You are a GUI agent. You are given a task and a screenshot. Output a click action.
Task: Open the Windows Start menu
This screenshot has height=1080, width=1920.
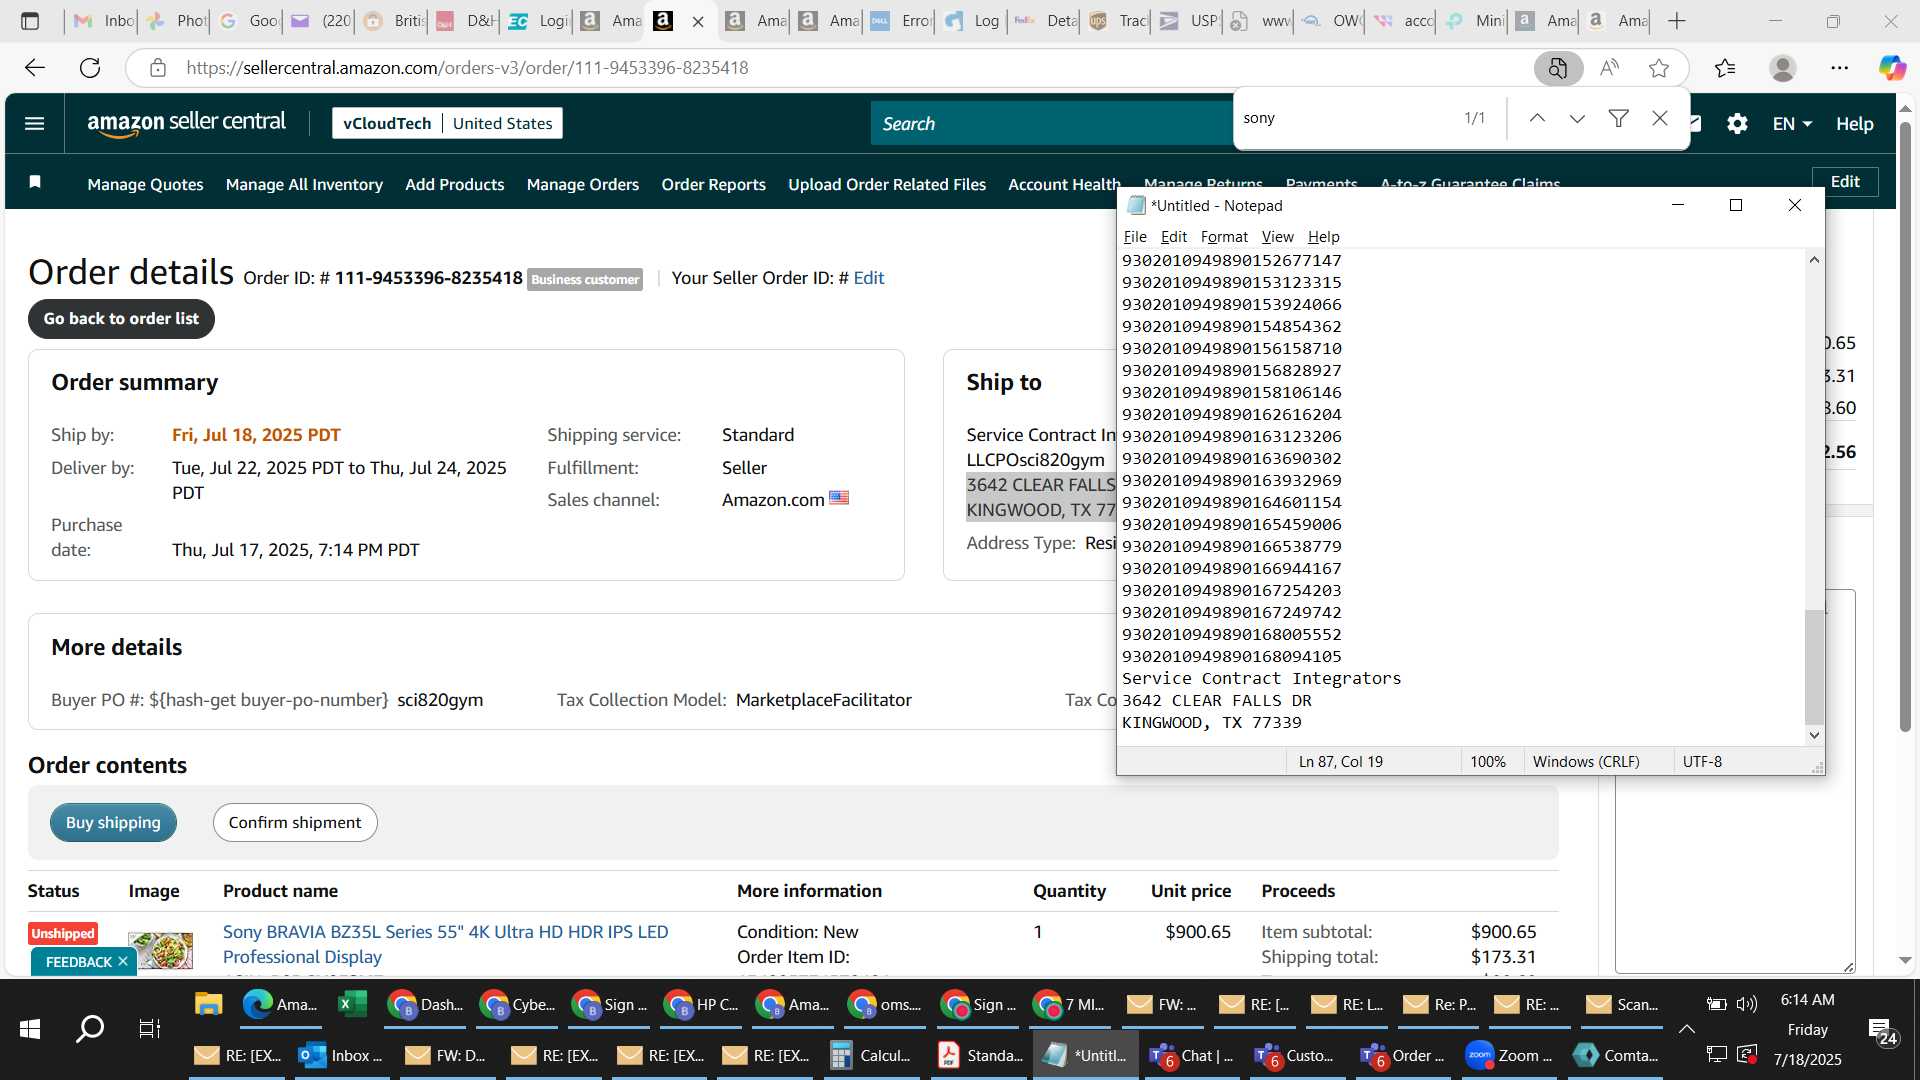tap(30, 1029)
